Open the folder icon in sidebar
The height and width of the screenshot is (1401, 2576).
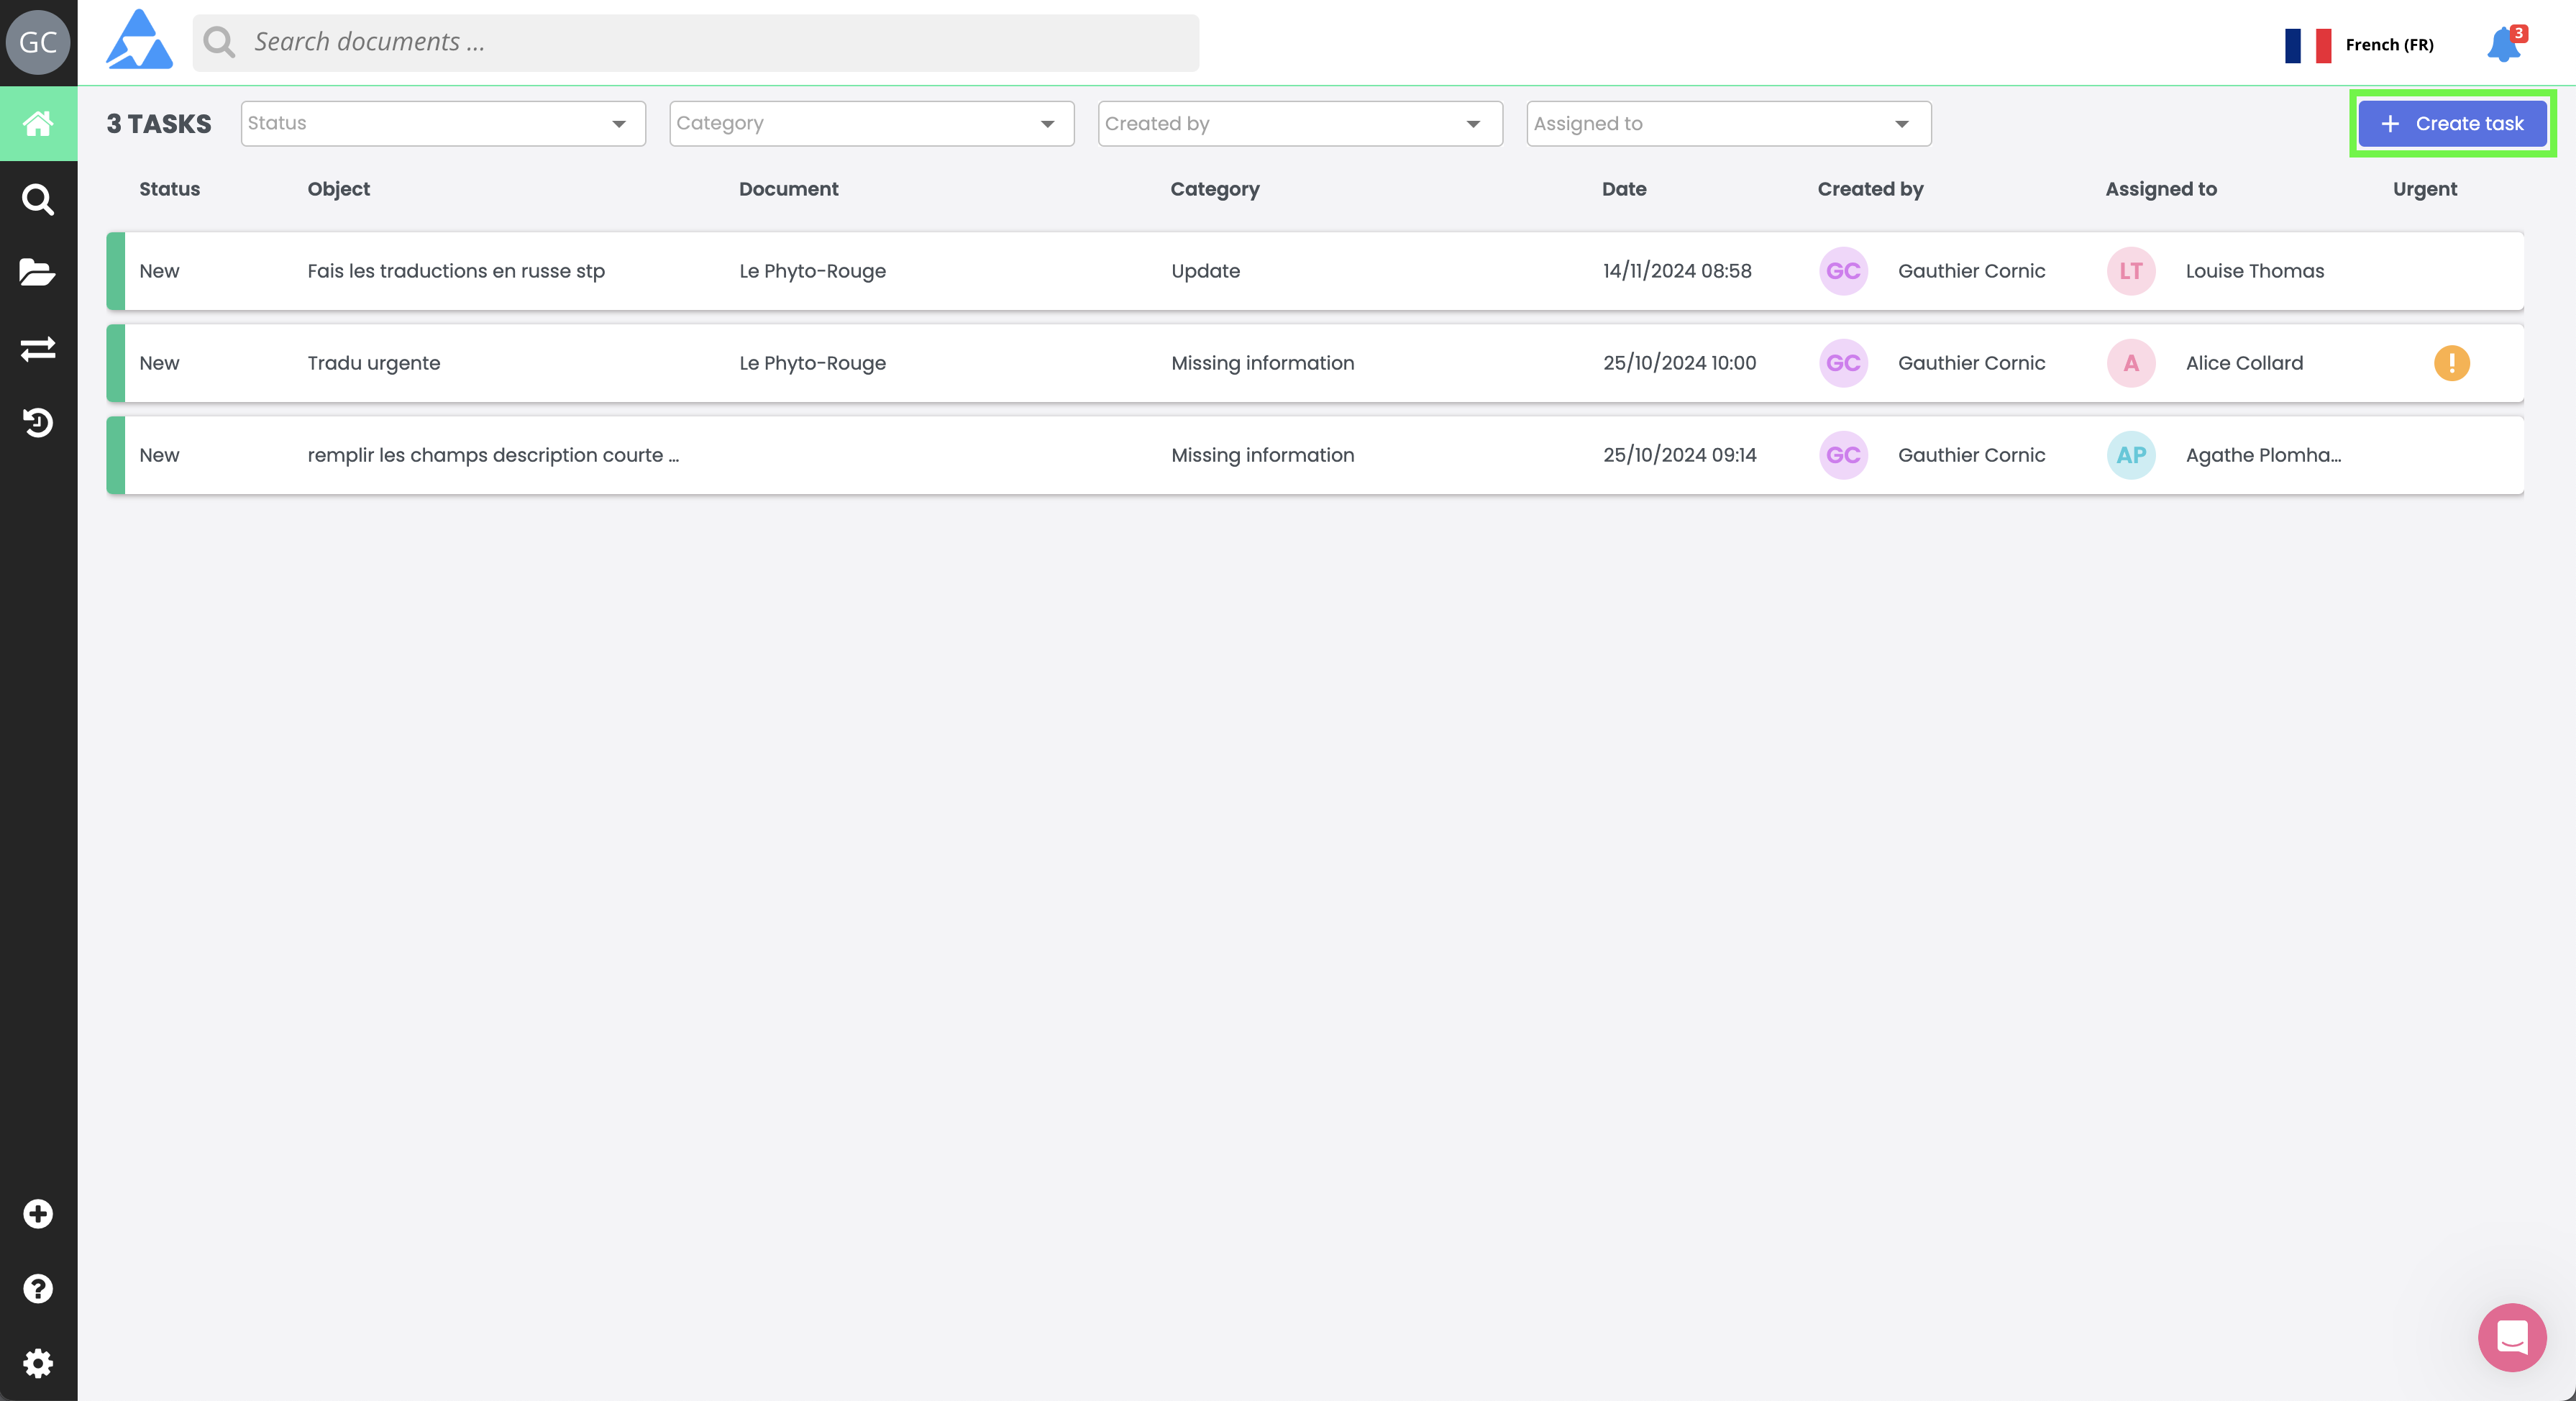38,272
